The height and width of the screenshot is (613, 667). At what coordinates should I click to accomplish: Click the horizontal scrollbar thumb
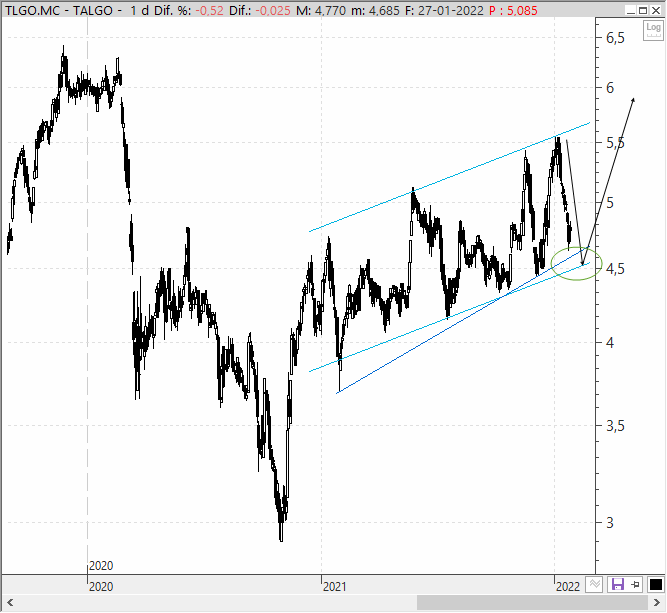coord(532,603)
